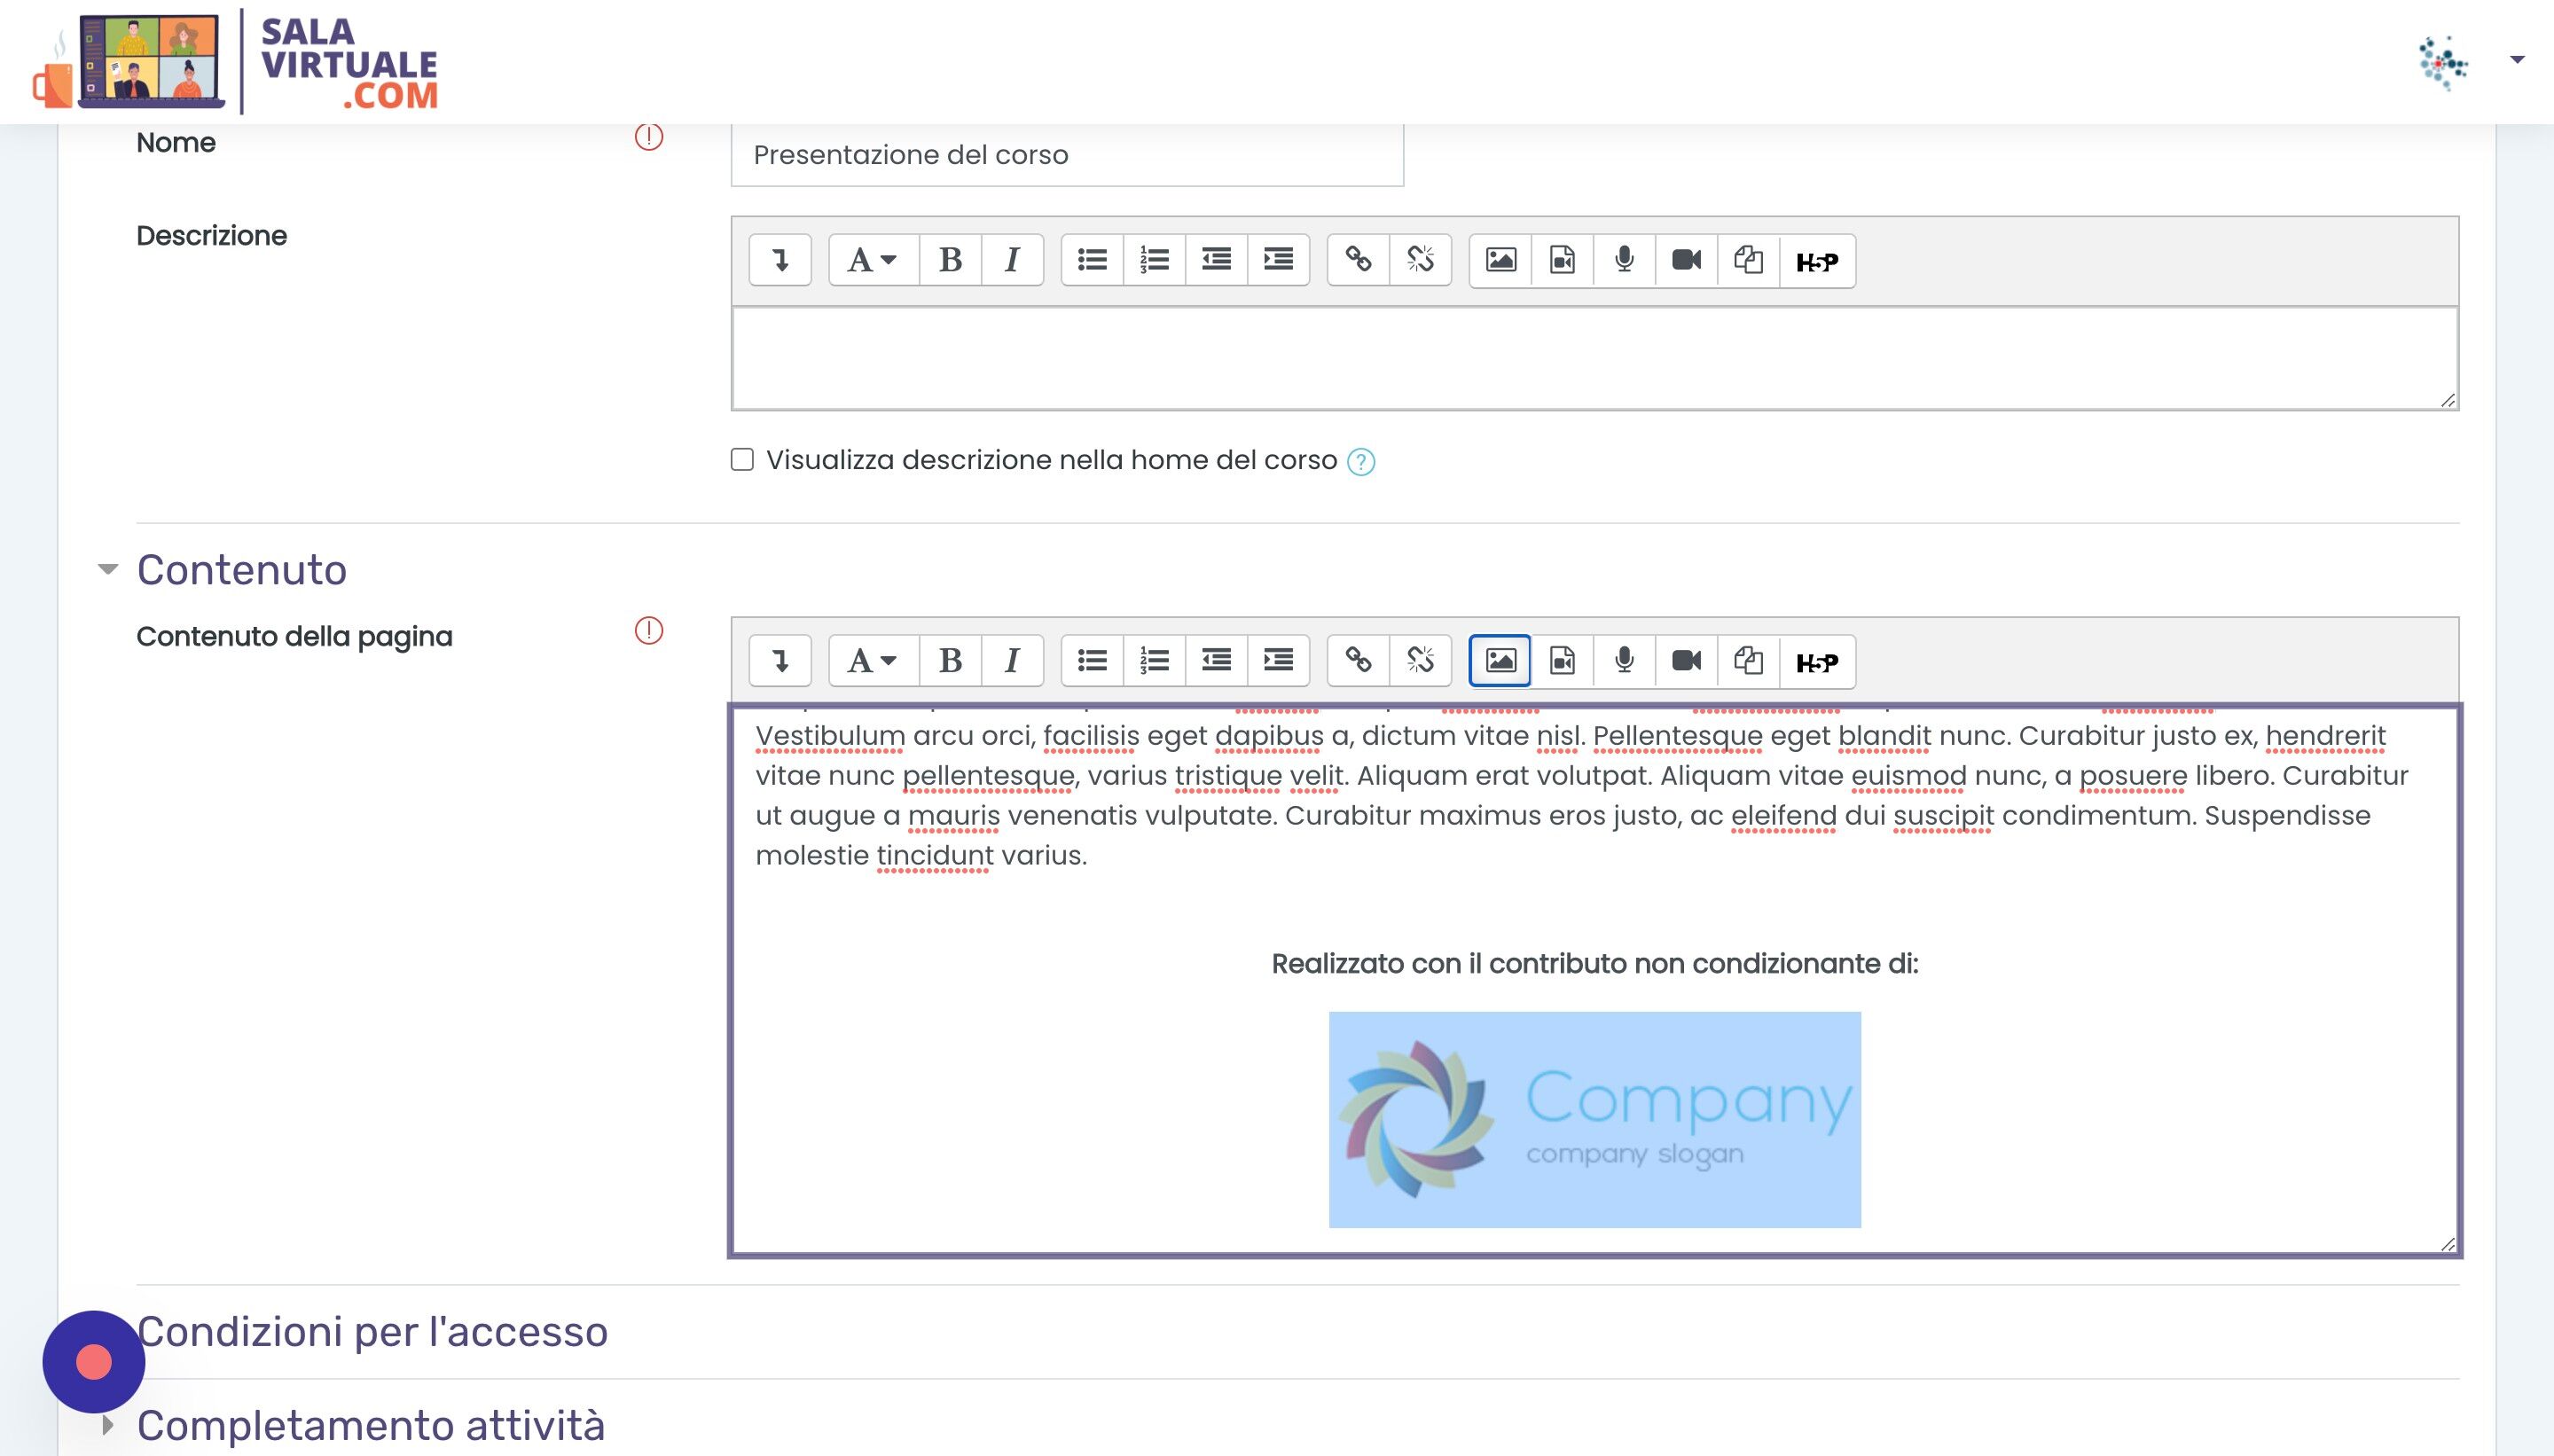Insert media file in Contenuto della pagina editor
Image resolution: width=2554 pixels, height=1456 pixels.
click(1562, 660)
